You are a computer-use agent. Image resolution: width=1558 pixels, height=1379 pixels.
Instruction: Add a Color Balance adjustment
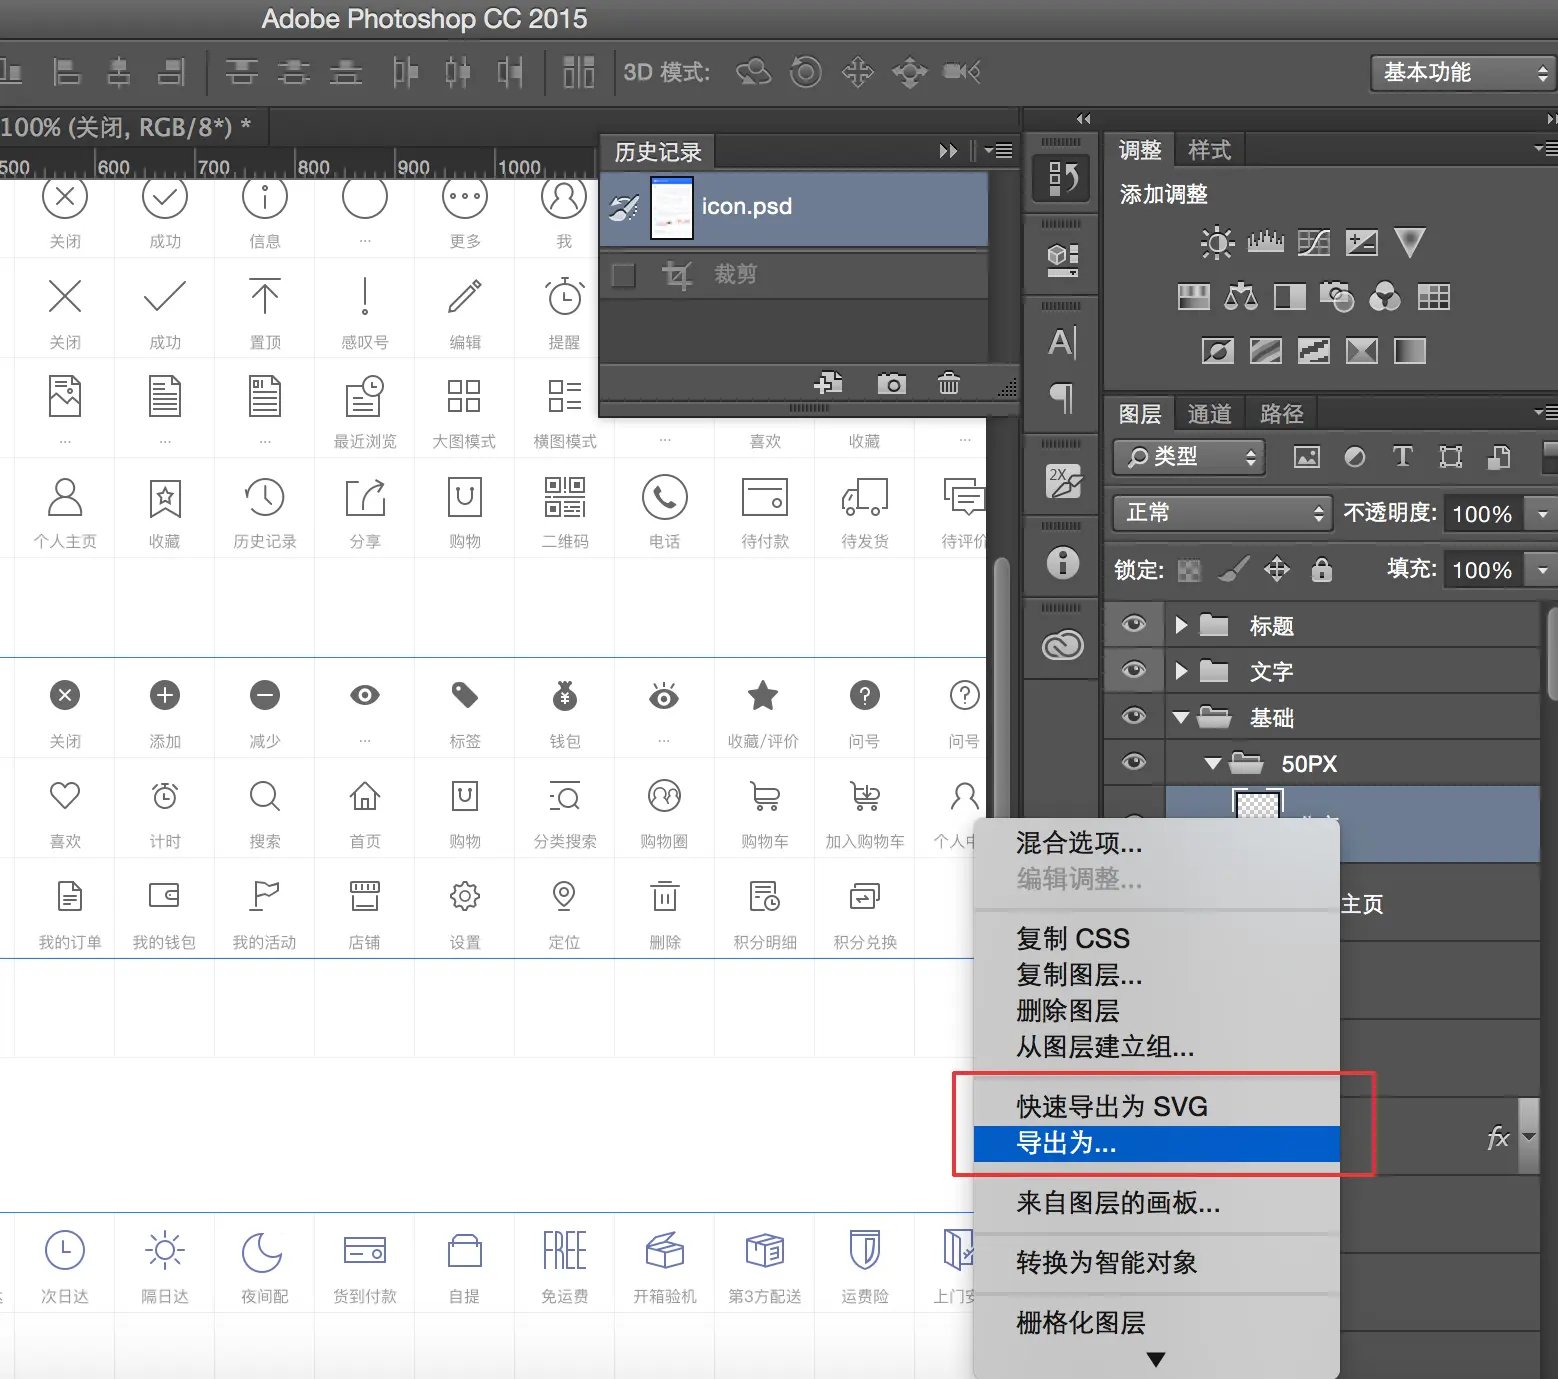(1241, 297)
